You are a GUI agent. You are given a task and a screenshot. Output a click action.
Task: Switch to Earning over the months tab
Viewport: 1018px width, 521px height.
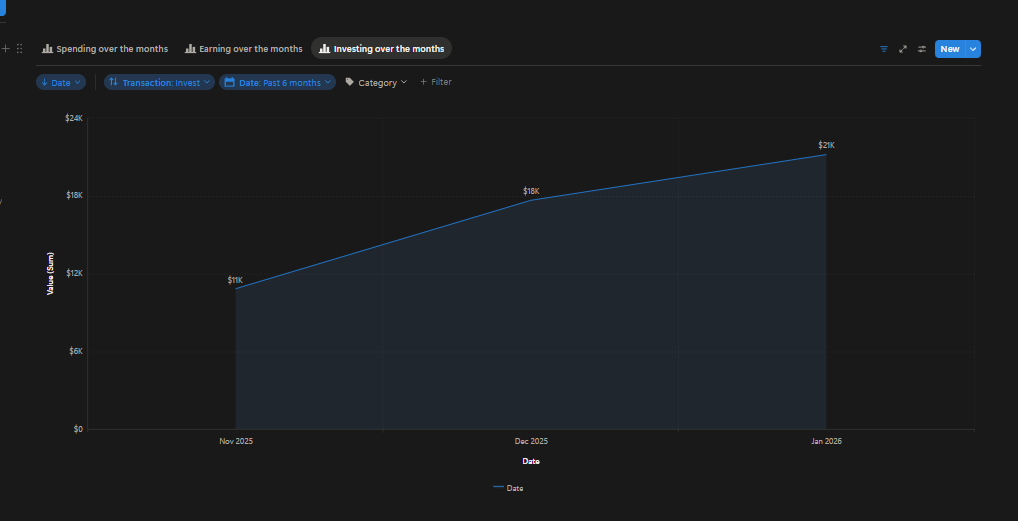coord(244,49)
